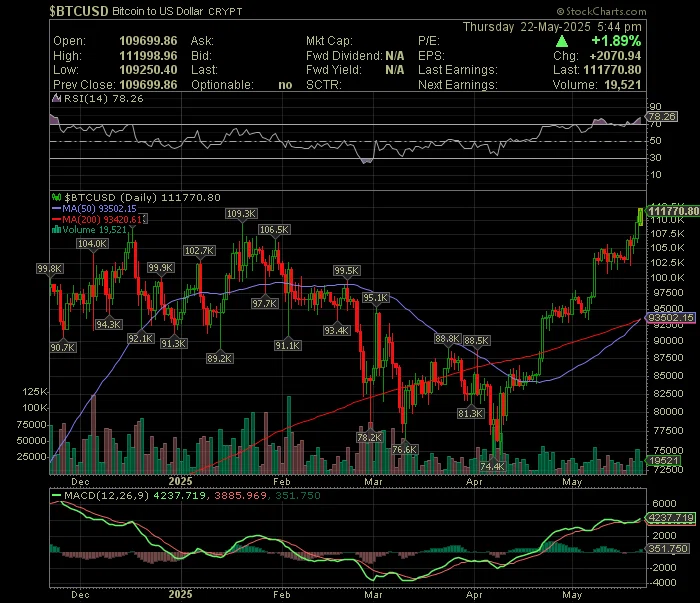Viewport: 700px width, 603px height.
Task: Click the High value 111998.96
Action: [x=148, y=56]
